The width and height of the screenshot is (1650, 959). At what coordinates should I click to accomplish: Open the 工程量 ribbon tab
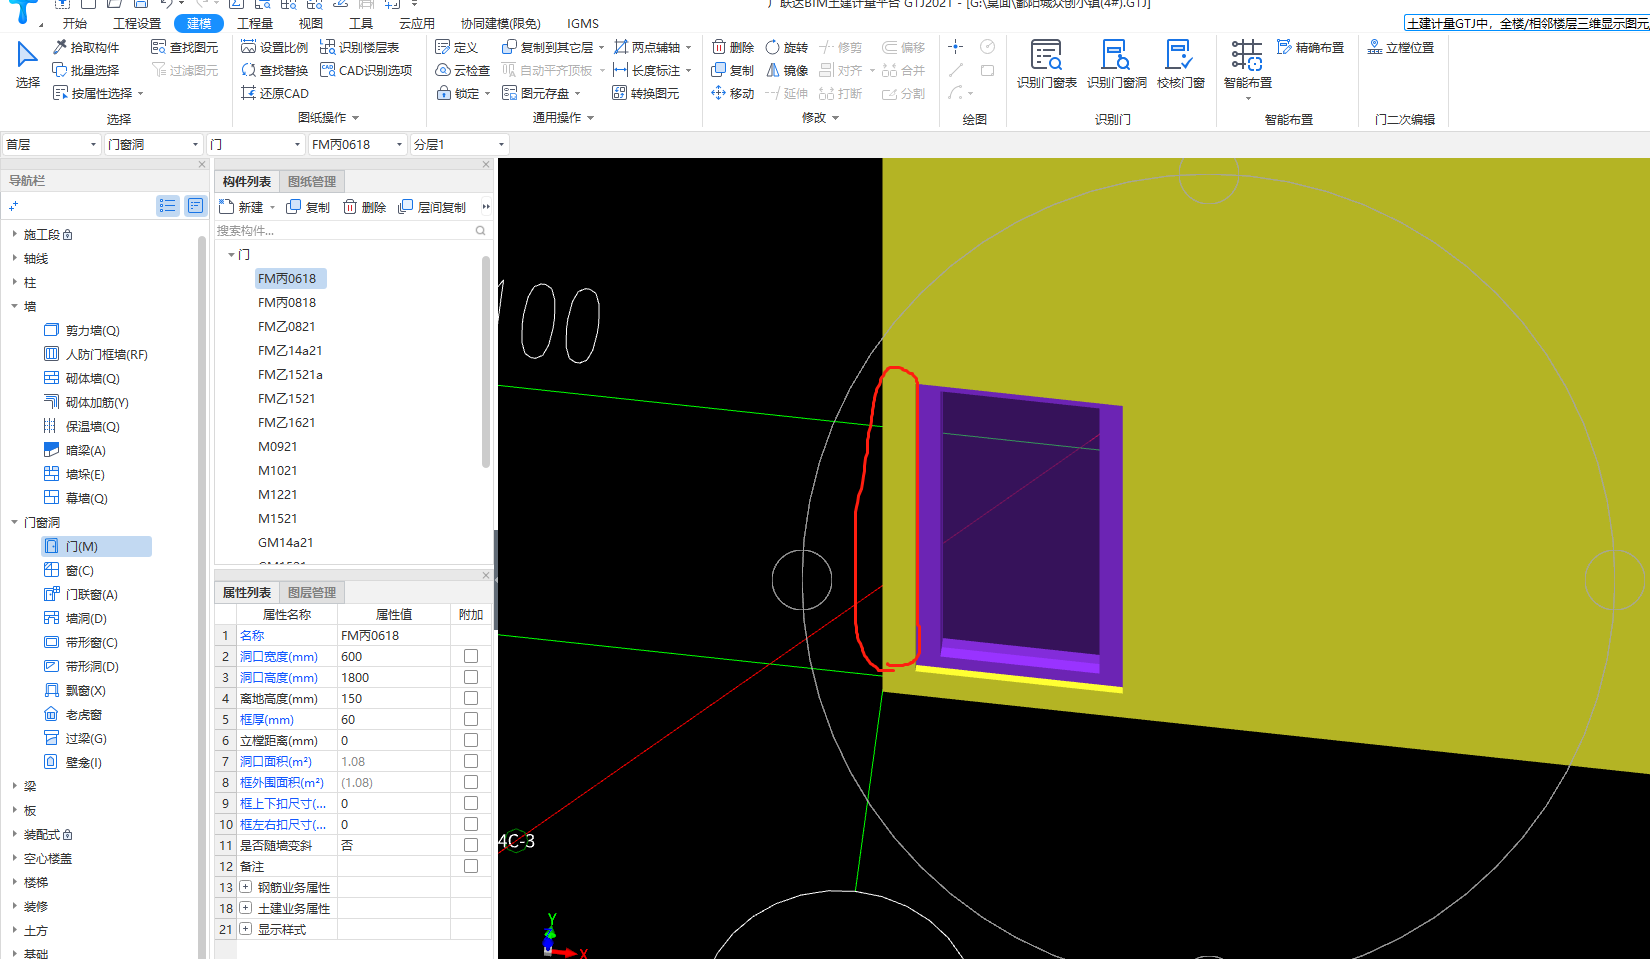pos(255,23)
